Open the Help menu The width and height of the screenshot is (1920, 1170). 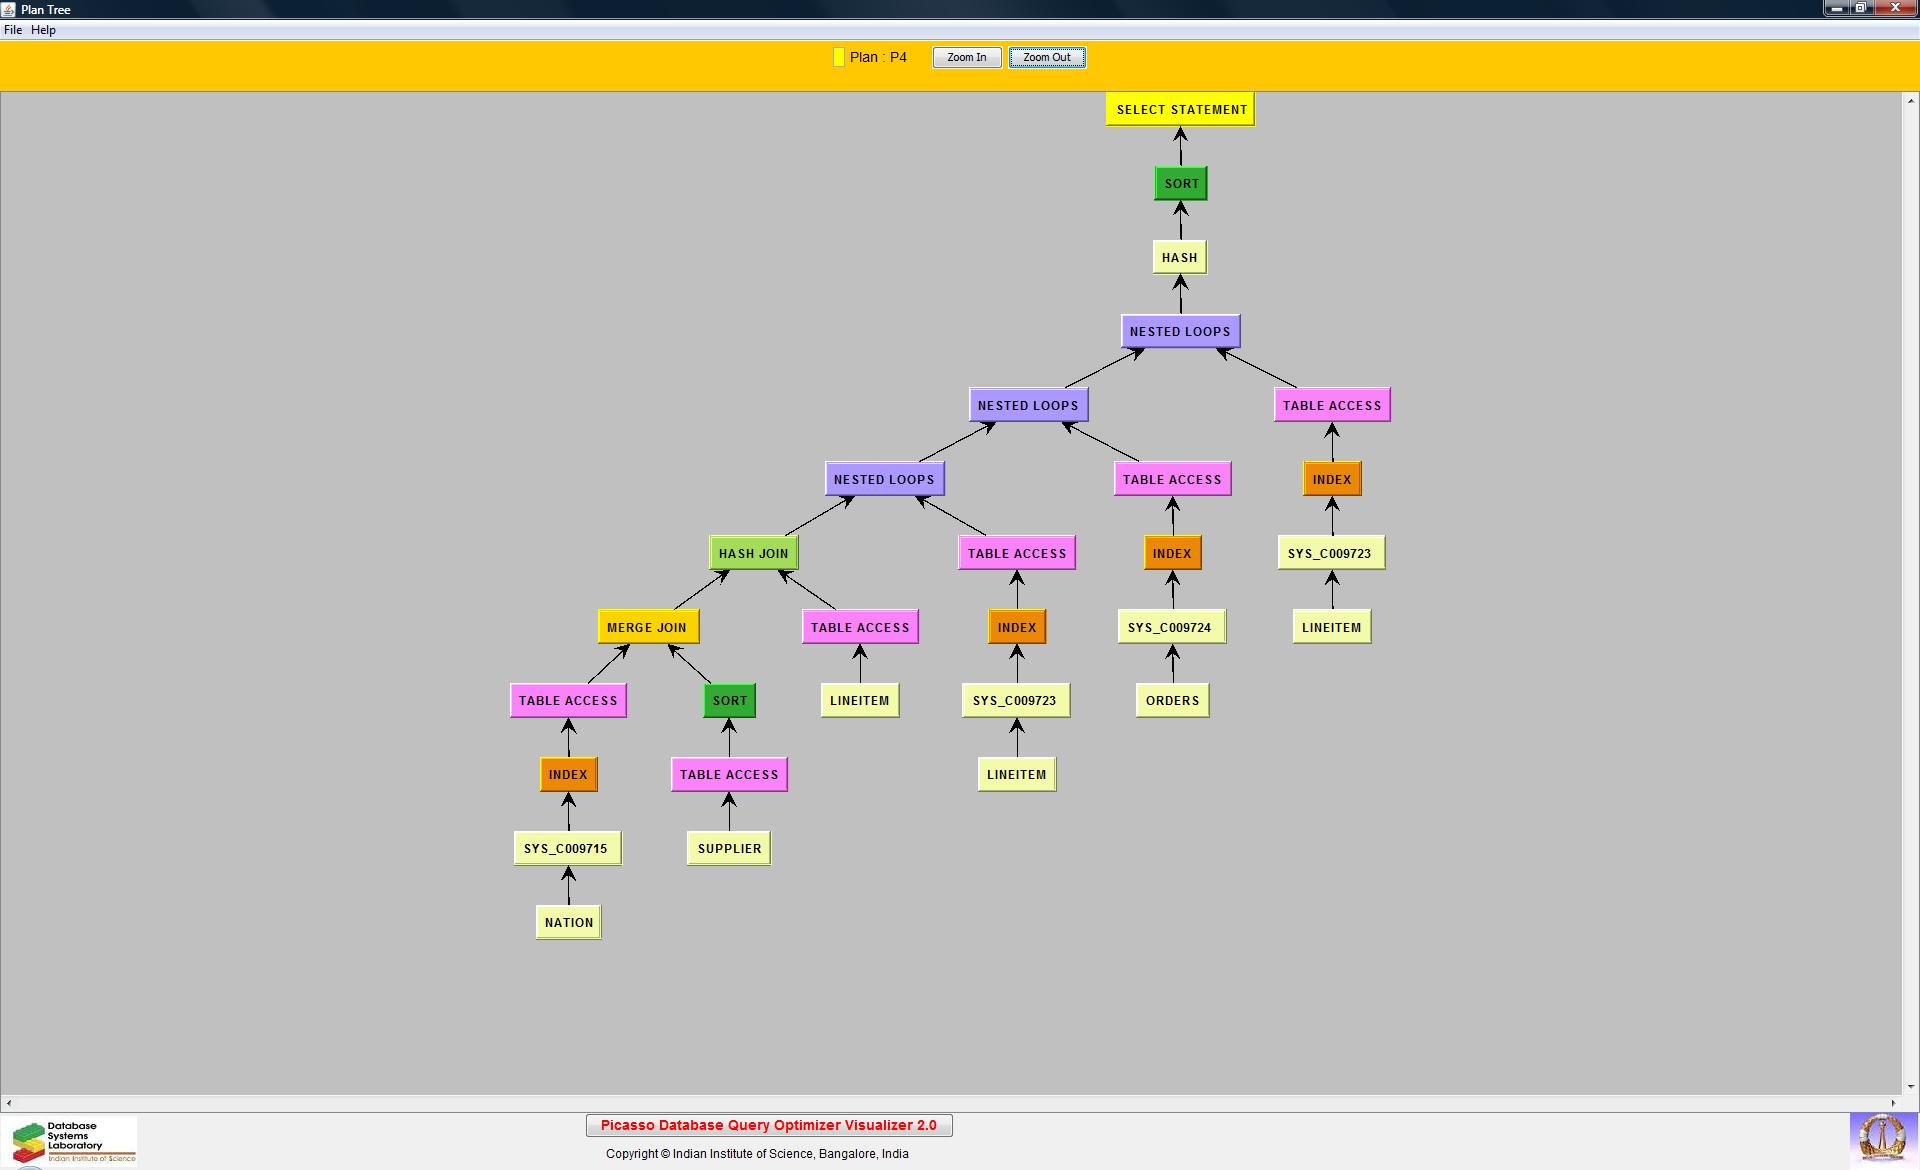[x=43, y=30]
